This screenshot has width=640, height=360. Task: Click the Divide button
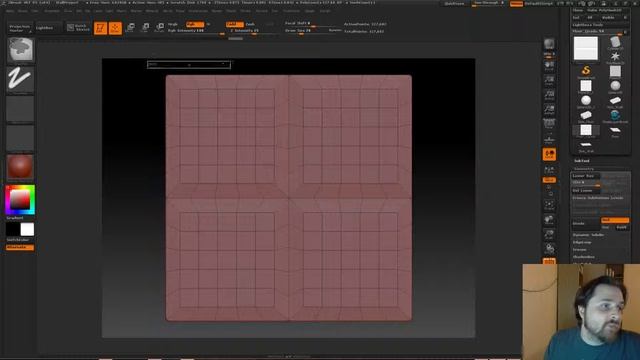(585, 224)
